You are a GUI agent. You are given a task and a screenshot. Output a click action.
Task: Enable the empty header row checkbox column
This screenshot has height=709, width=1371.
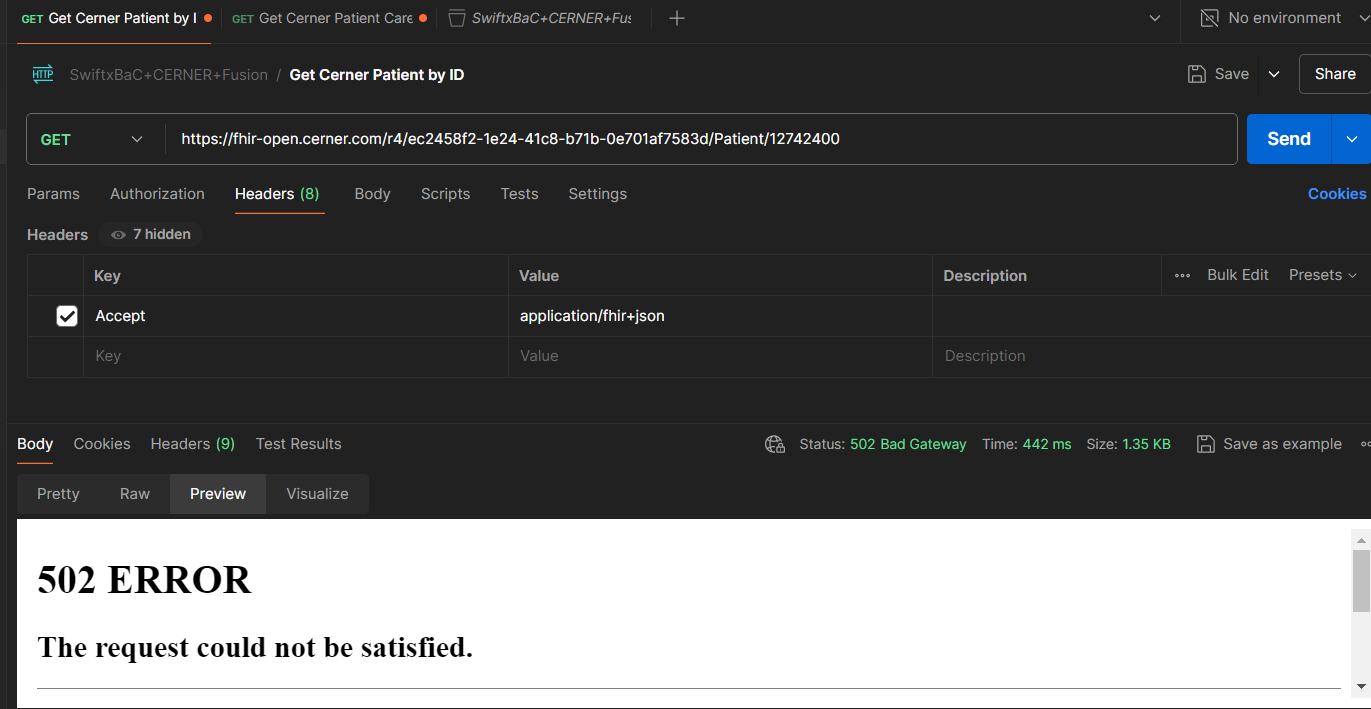click(x=66, y=355)
